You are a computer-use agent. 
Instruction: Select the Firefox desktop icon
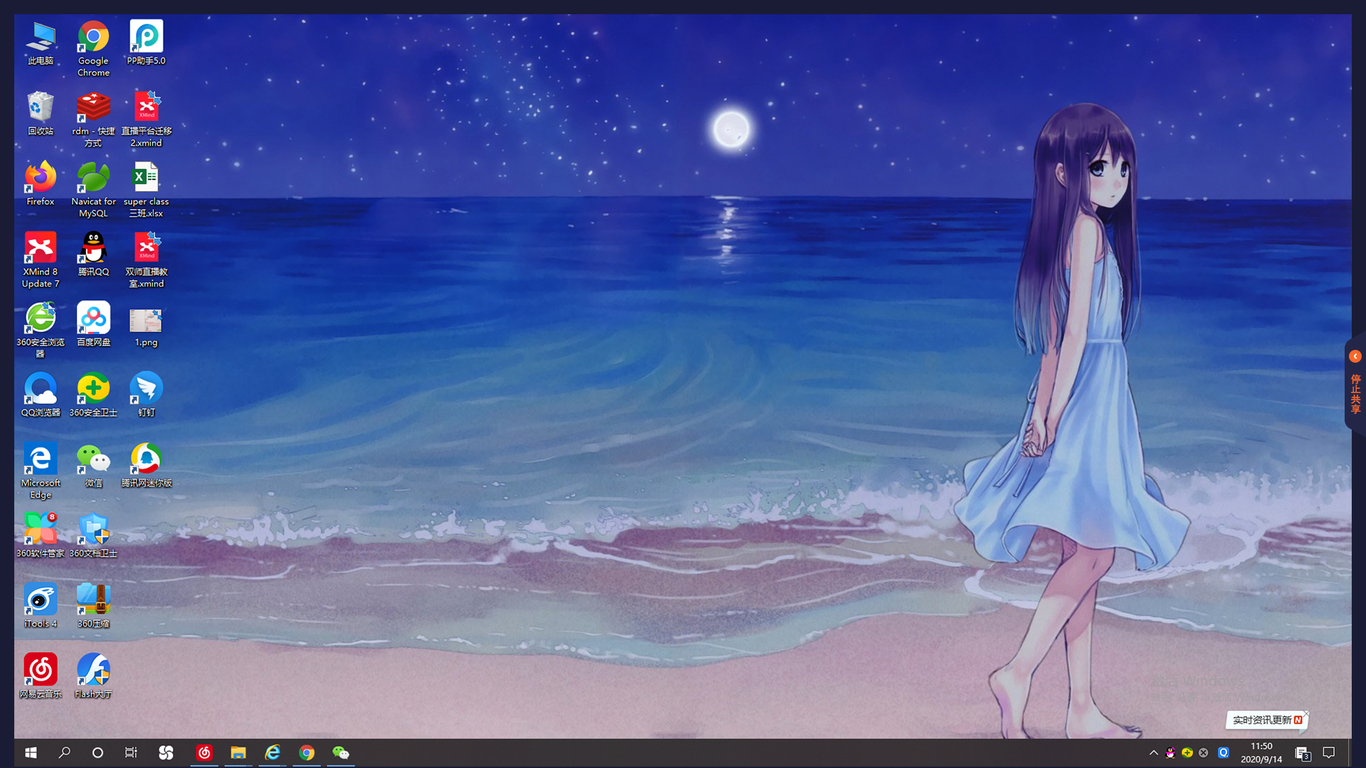(41, 184)
